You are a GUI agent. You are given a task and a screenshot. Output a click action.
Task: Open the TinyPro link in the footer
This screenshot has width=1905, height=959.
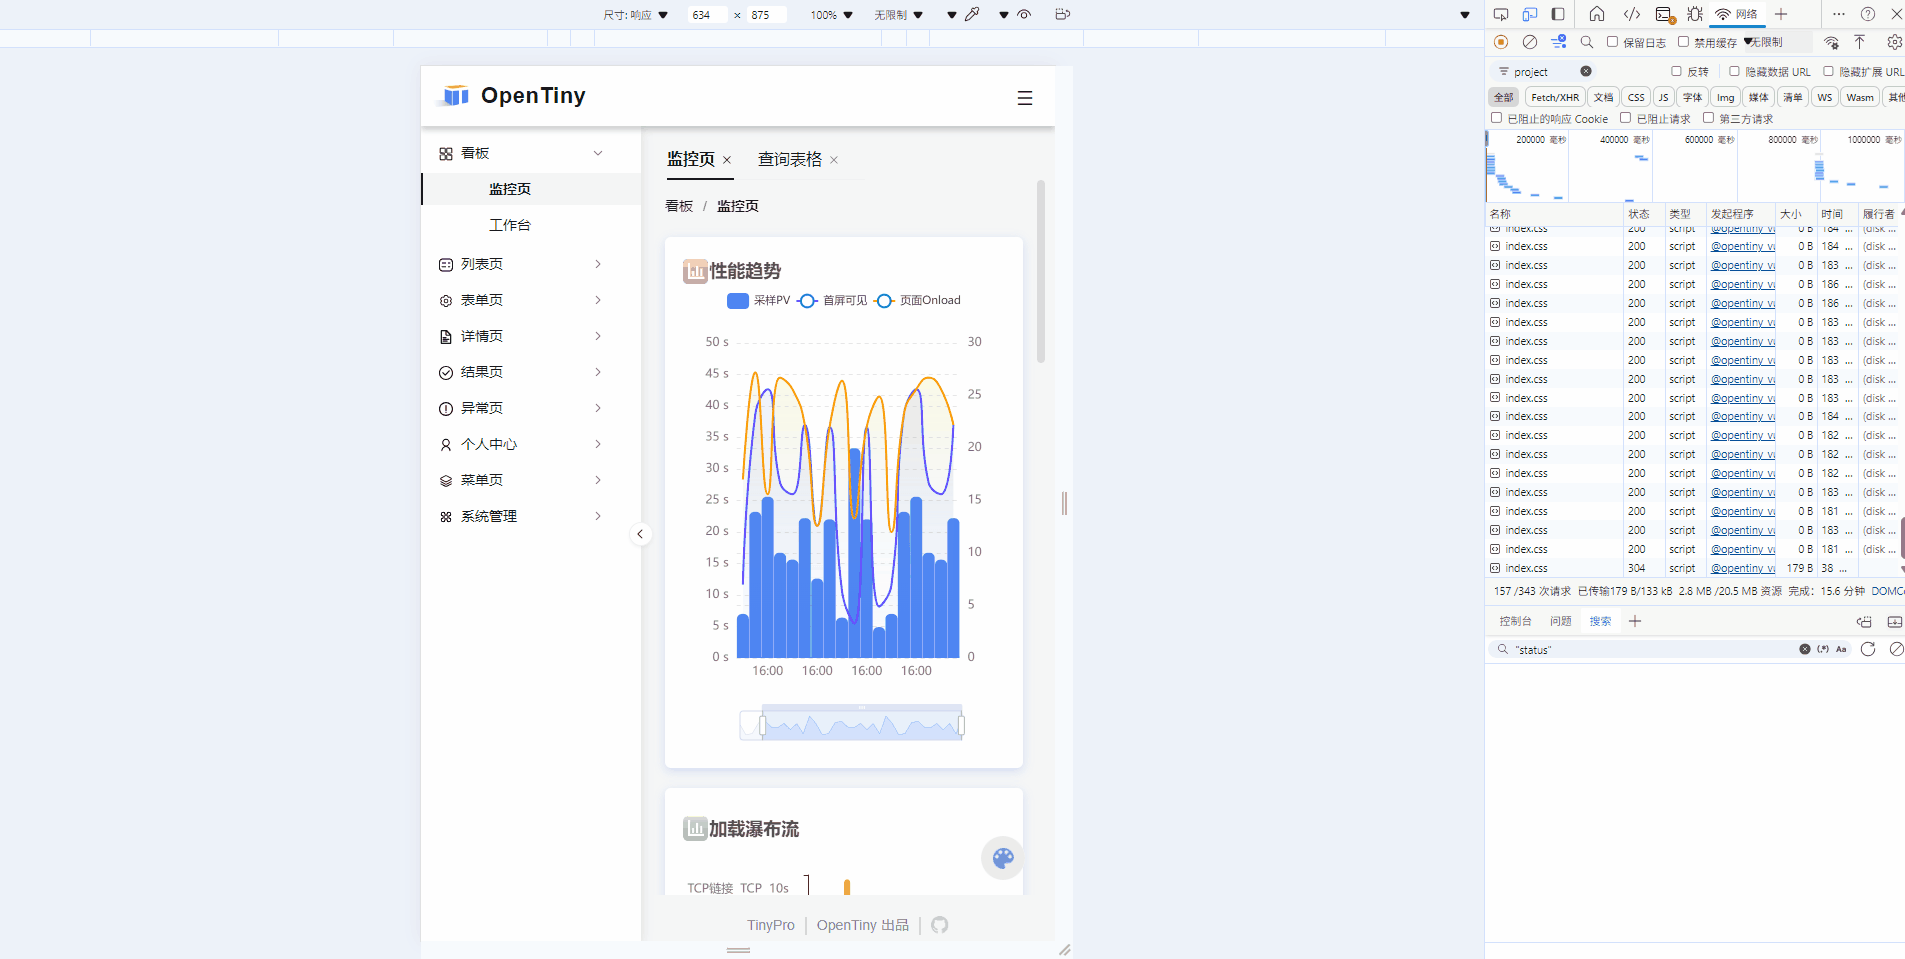click(x=770, y=925)
